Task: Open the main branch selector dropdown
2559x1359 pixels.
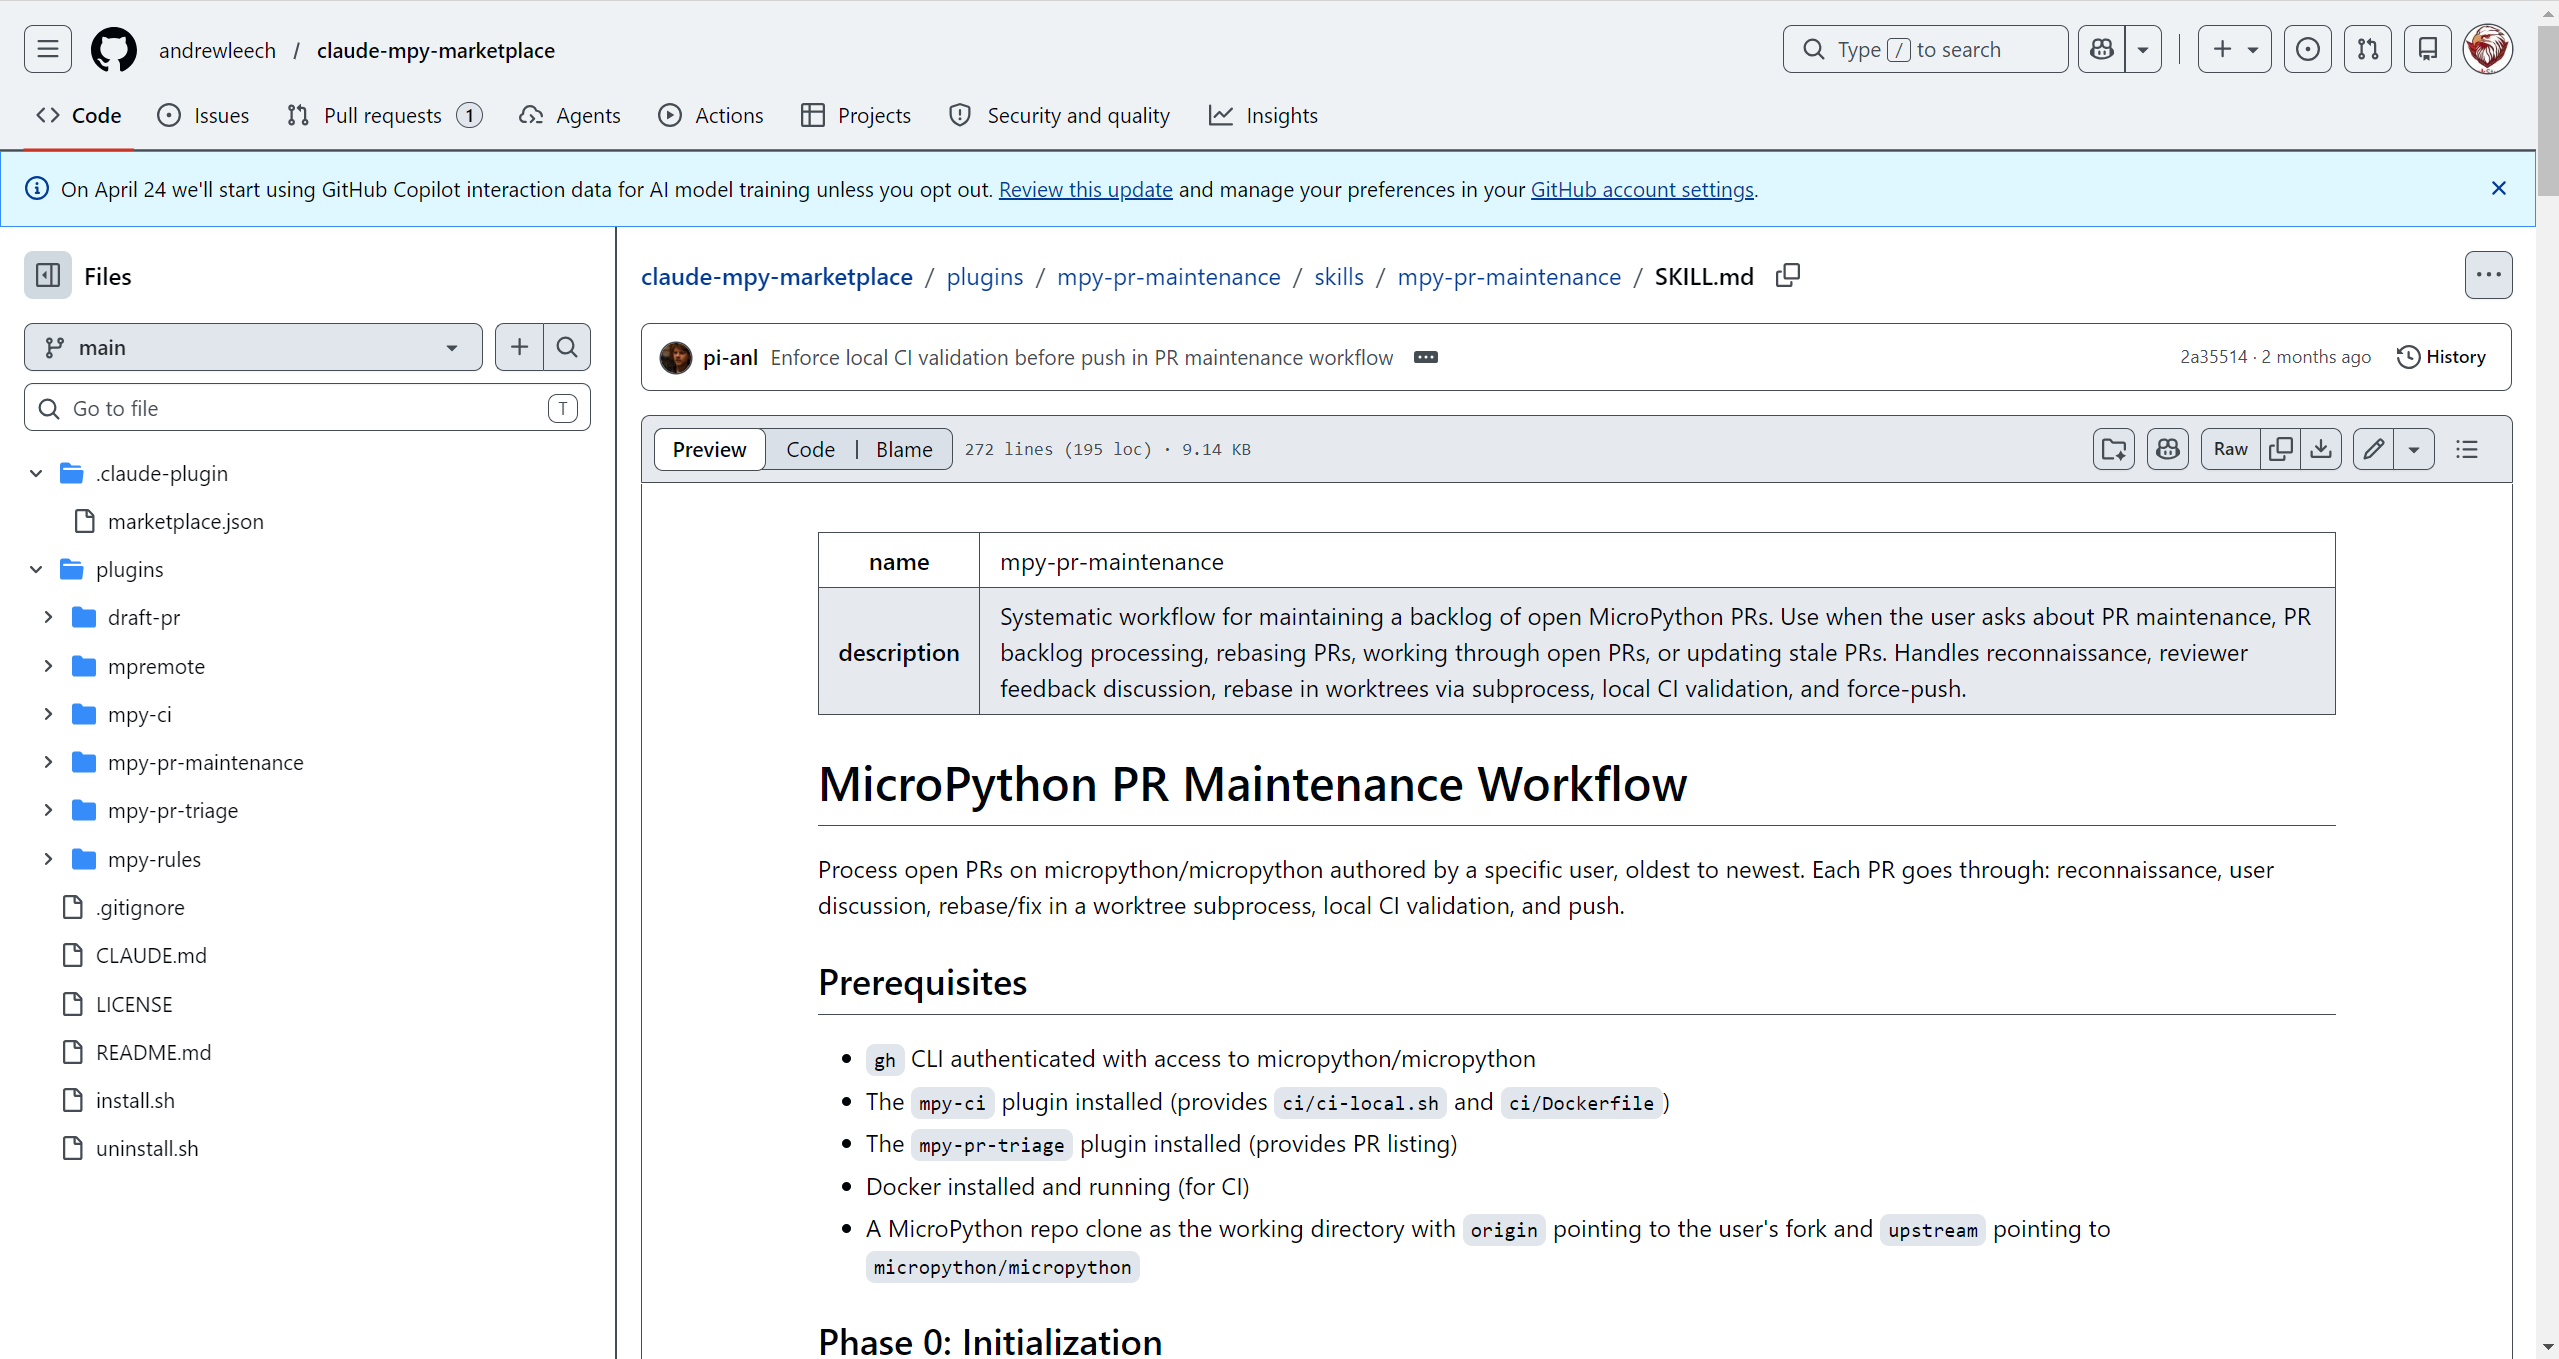Action: tap(253, 347)
